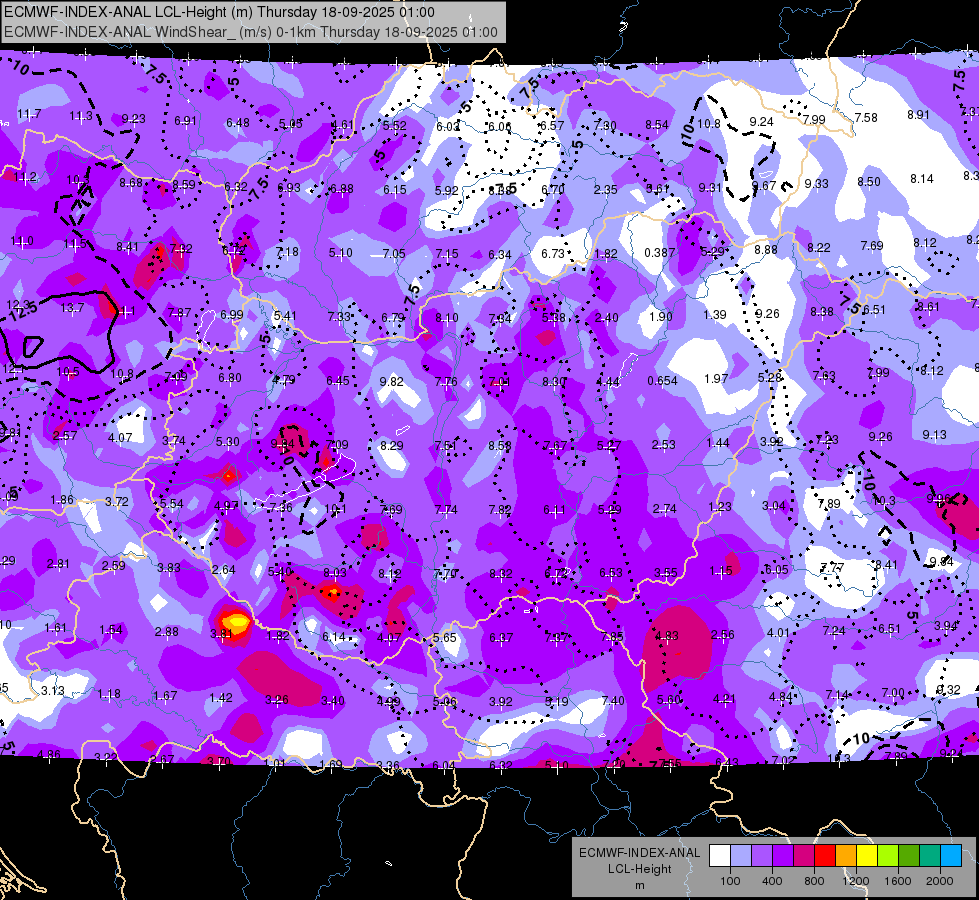This screenshot has width=979, height=900.
Task: Click the wind shear value 1.42
Action: click(221, 697)
